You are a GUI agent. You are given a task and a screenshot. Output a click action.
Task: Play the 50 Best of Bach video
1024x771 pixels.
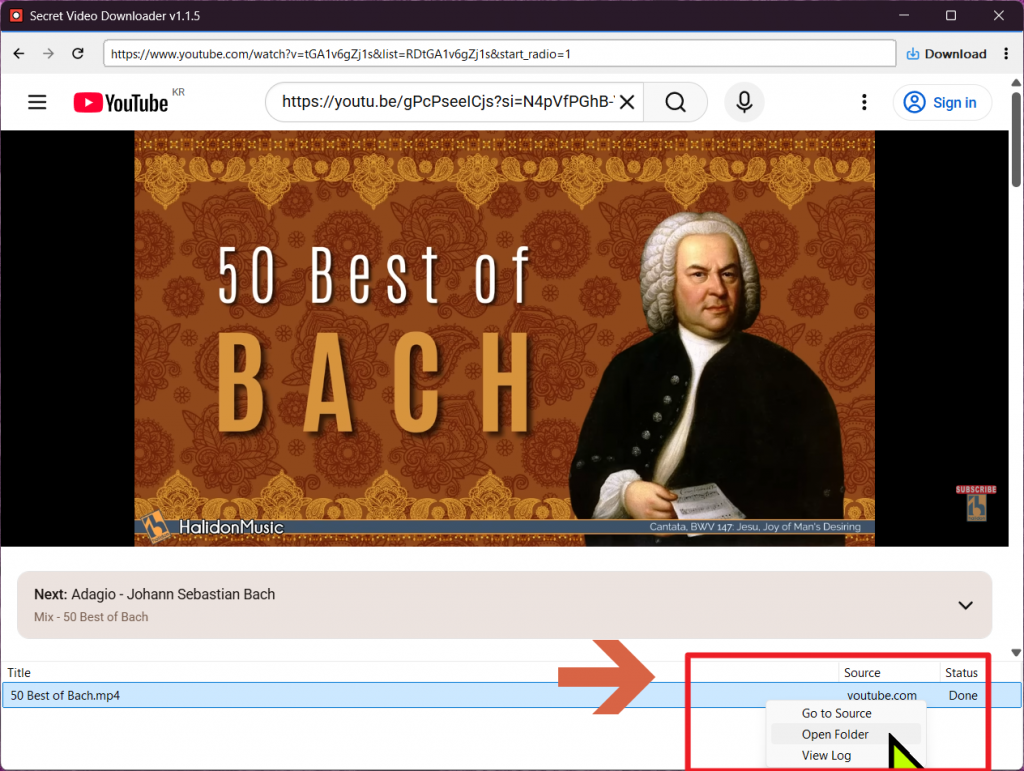click(x=504, y=338)
